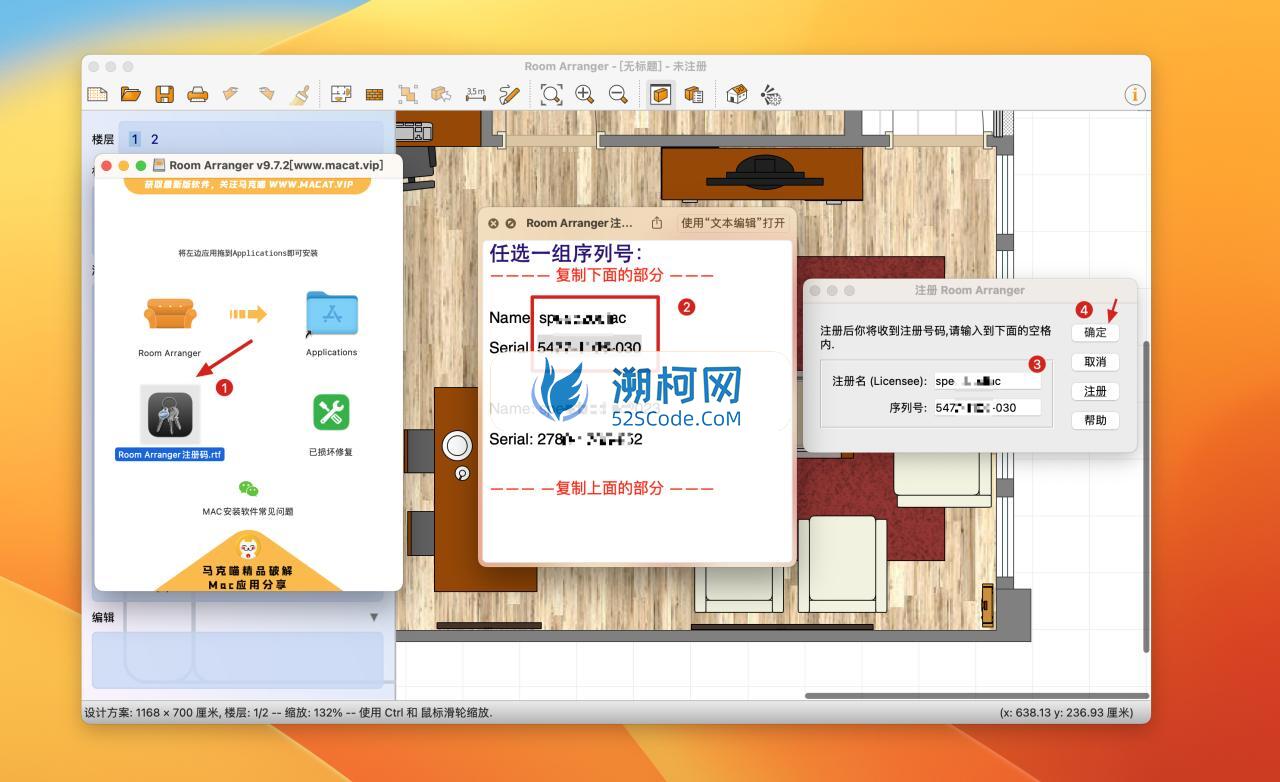Click the 注册名 (Licensee) input field

click(x=987, y=381)
